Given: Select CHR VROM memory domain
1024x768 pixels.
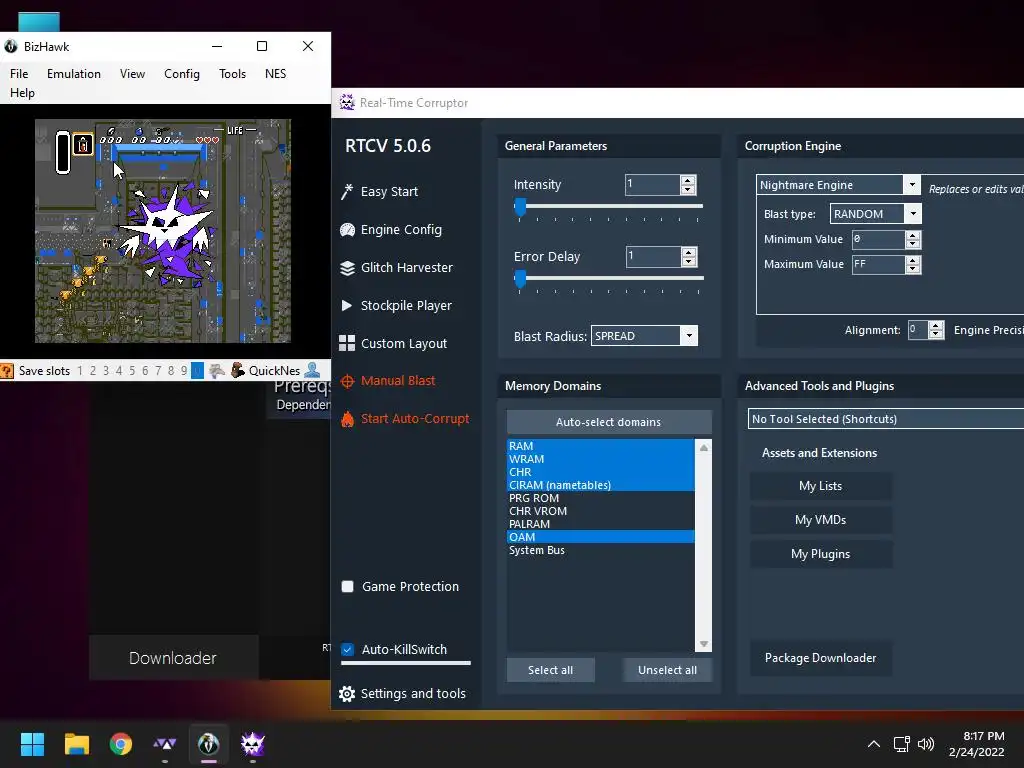Looking at the screenshot, I should [600, 511].
